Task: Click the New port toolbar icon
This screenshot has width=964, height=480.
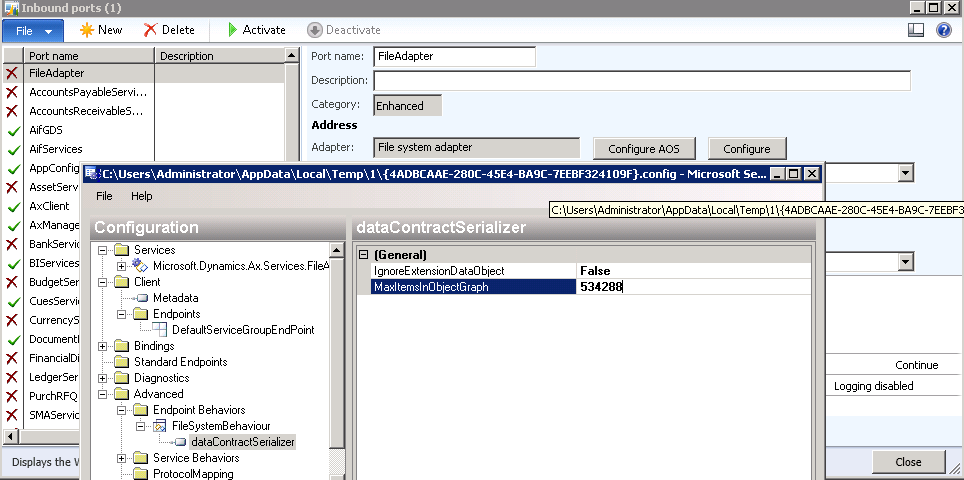Action: 87,30
